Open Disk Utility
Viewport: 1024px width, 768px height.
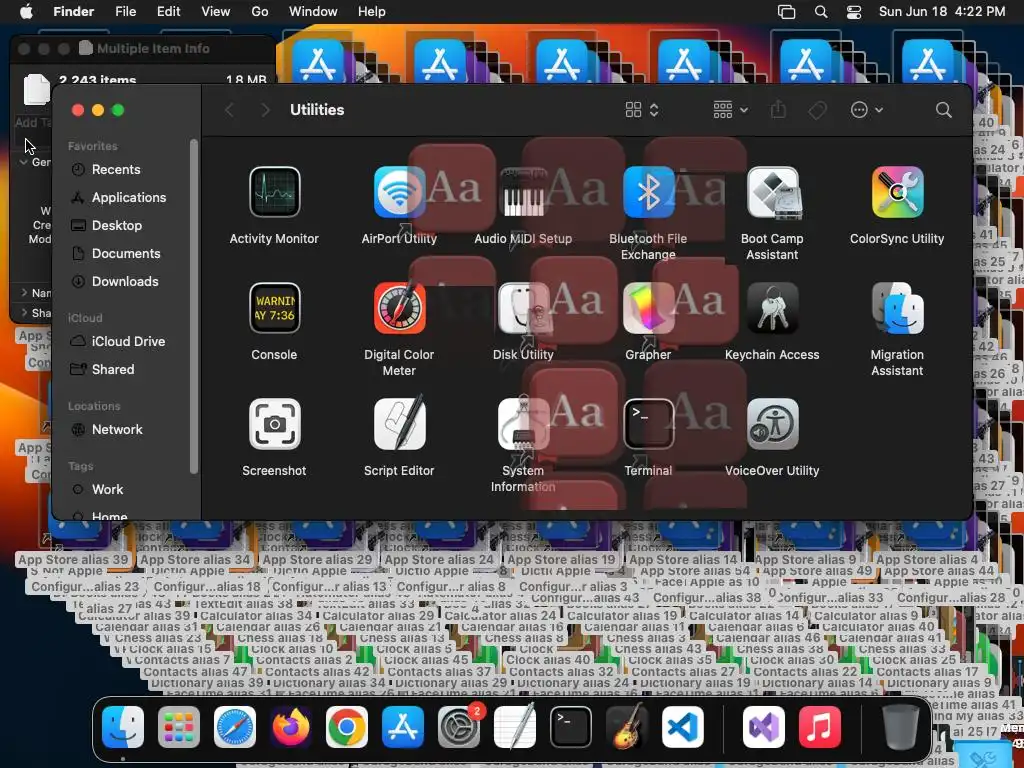[523, 308]
